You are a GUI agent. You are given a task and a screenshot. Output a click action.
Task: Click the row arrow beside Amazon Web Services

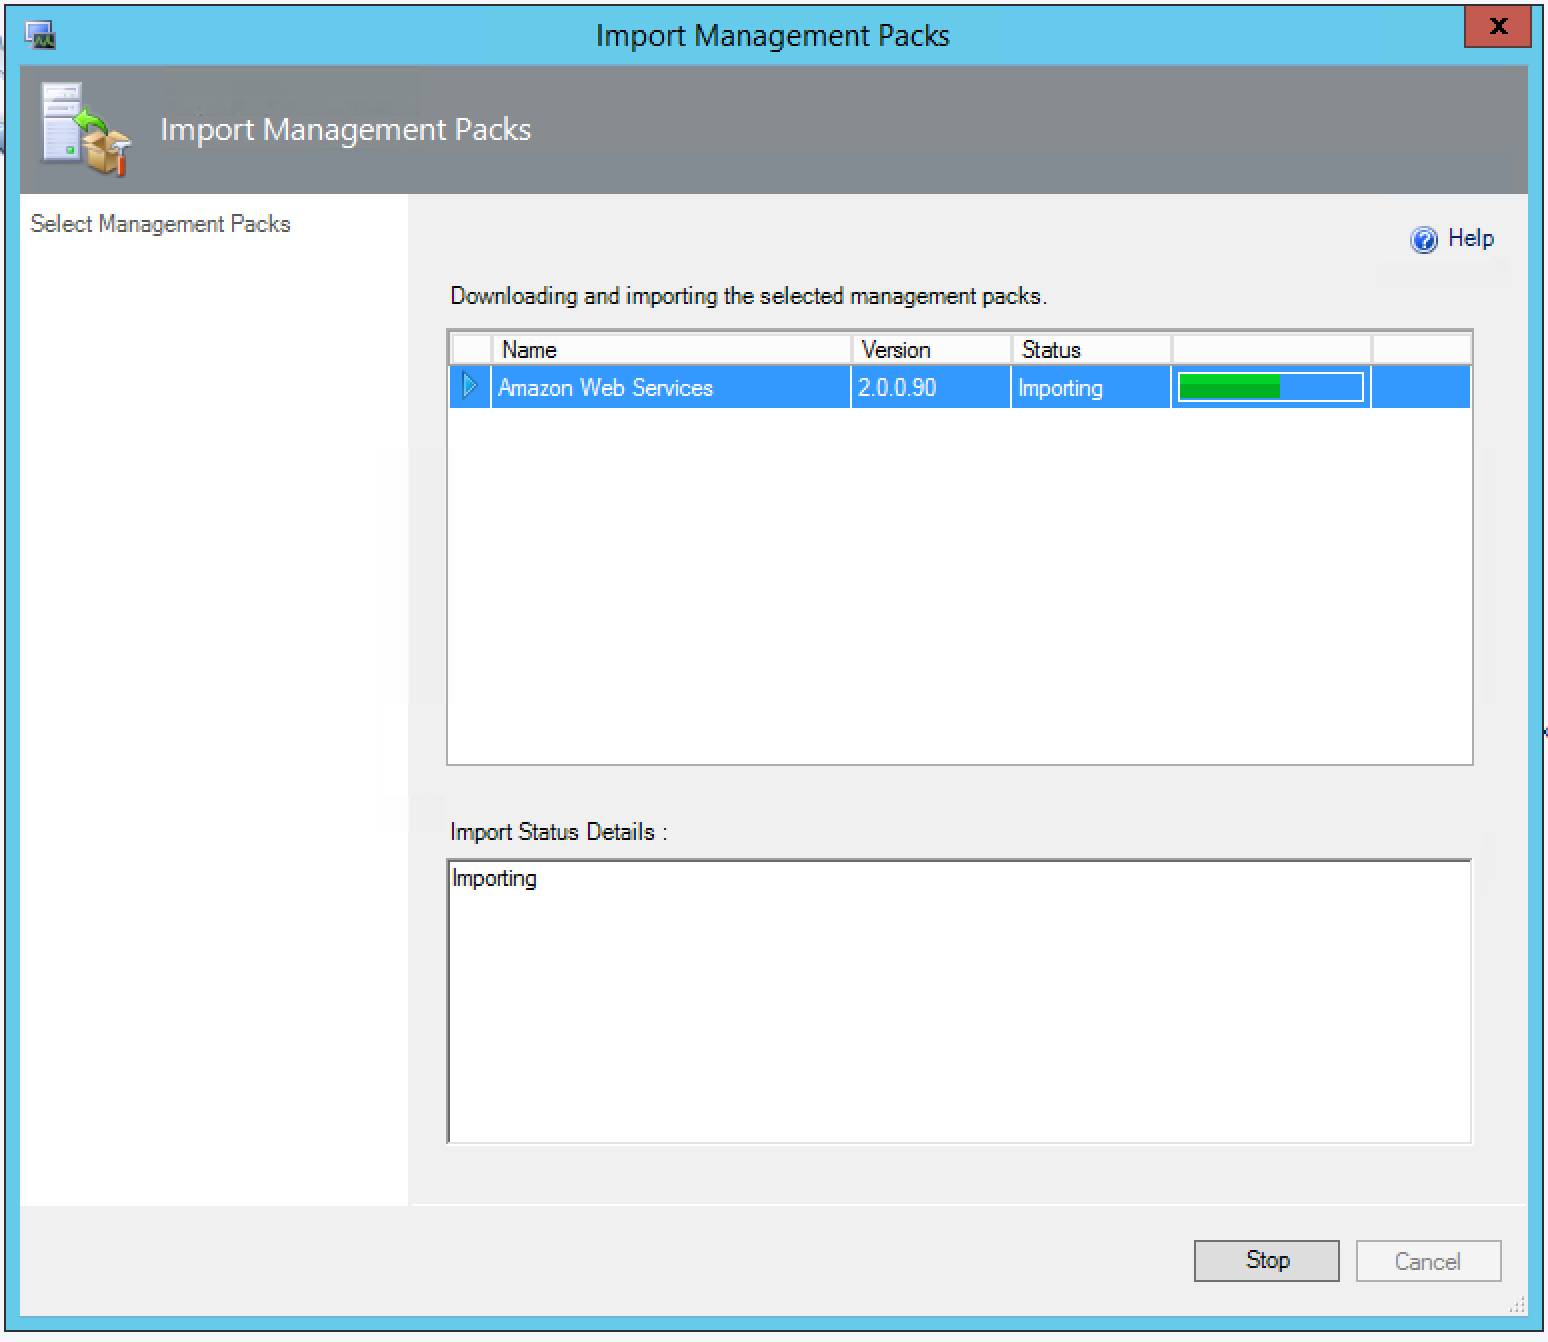470,386
